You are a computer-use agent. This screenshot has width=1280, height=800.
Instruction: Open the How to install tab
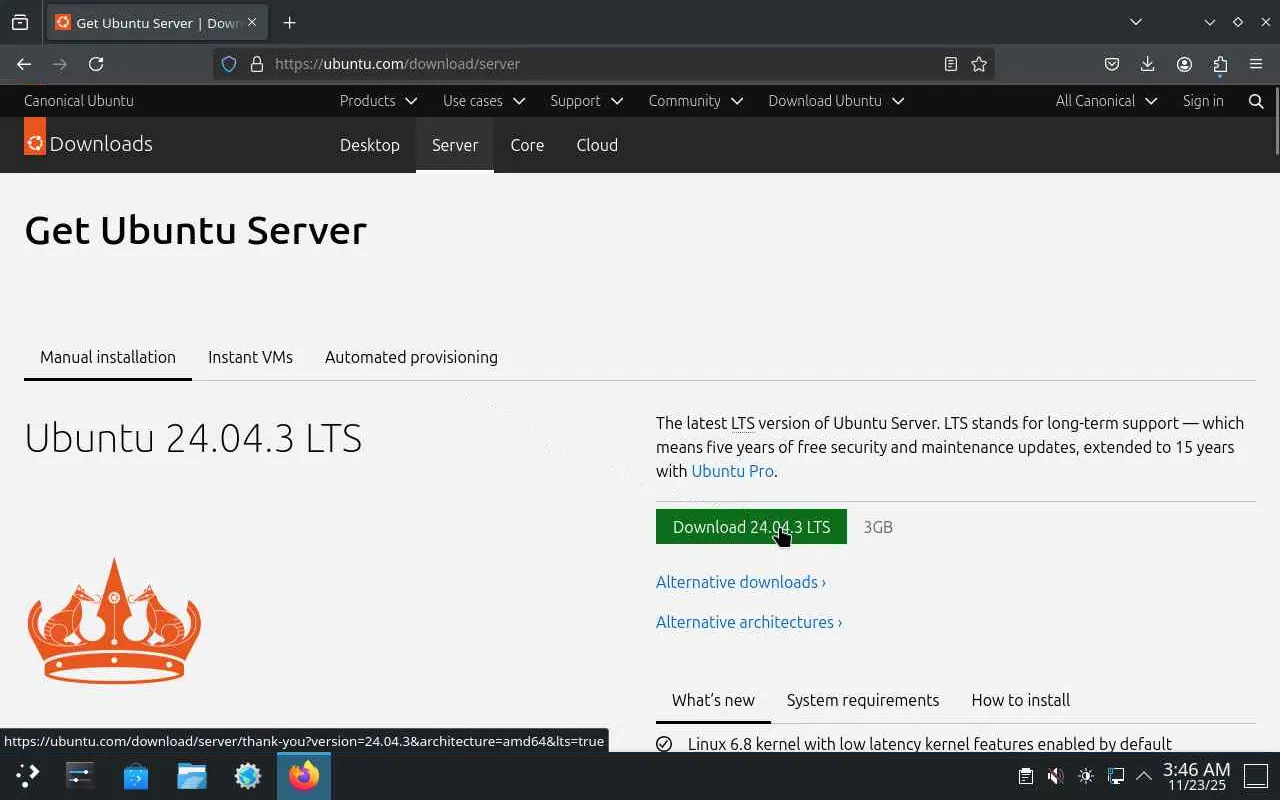1021,700
